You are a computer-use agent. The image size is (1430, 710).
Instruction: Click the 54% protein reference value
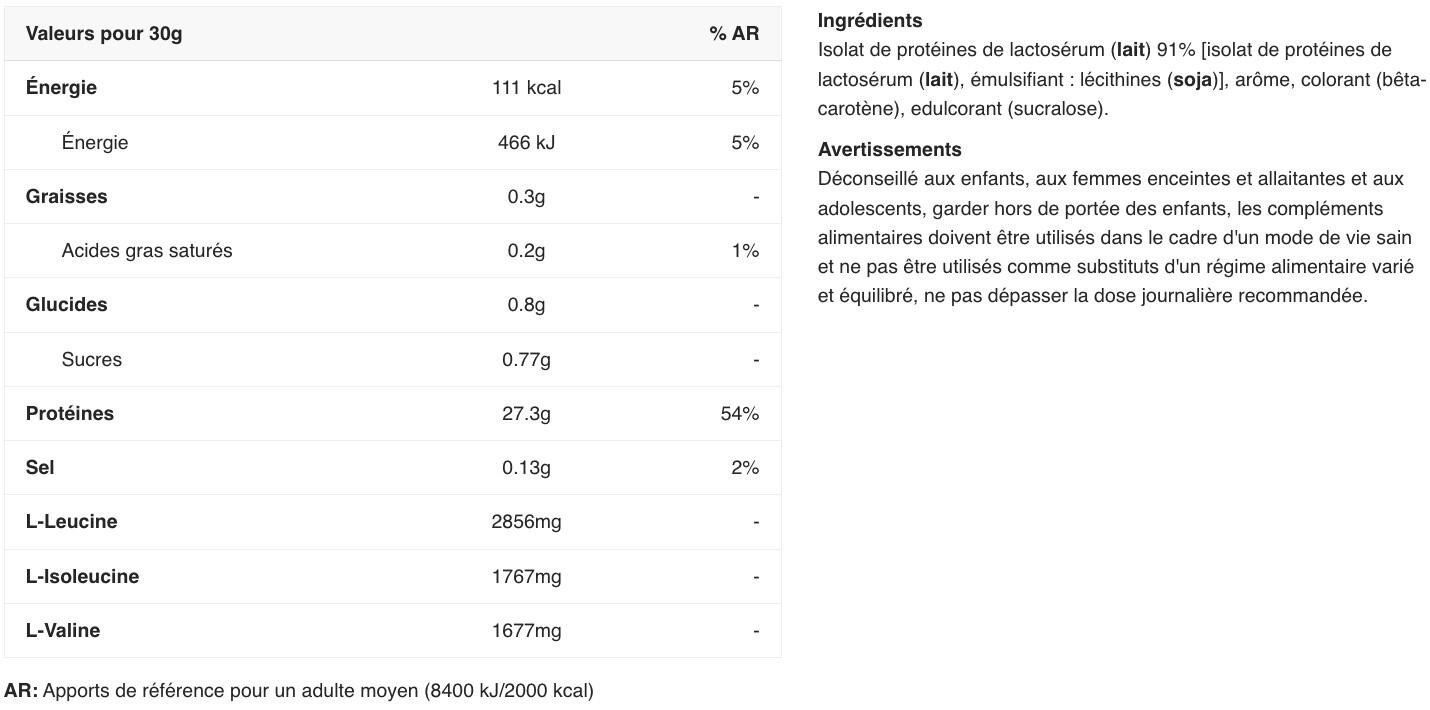(x=739, y=414)
